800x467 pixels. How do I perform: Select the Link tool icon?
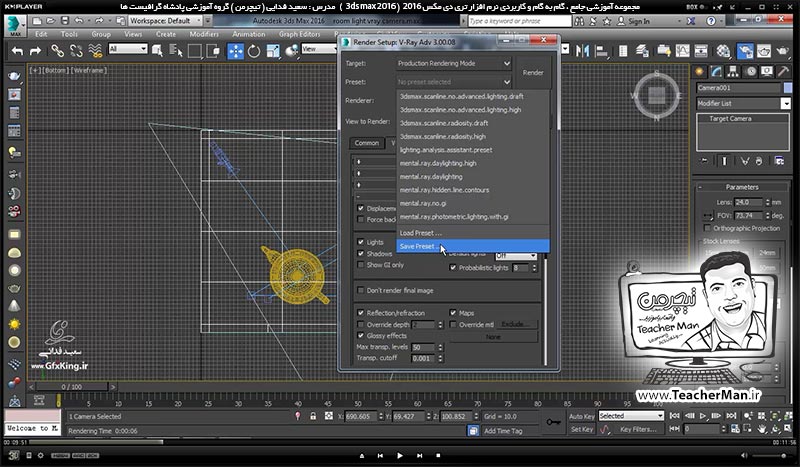click(57, 51)
